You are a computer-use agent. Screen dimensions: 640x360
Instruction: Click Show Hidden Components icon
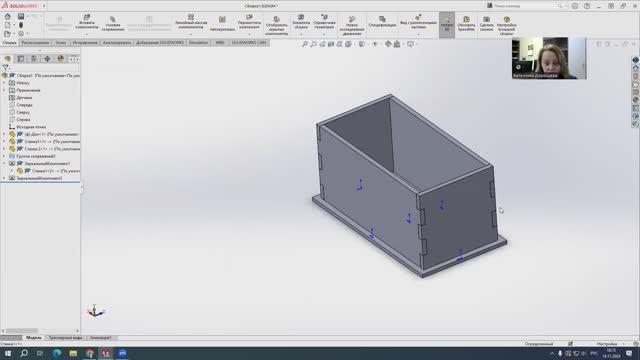(276, 19)
